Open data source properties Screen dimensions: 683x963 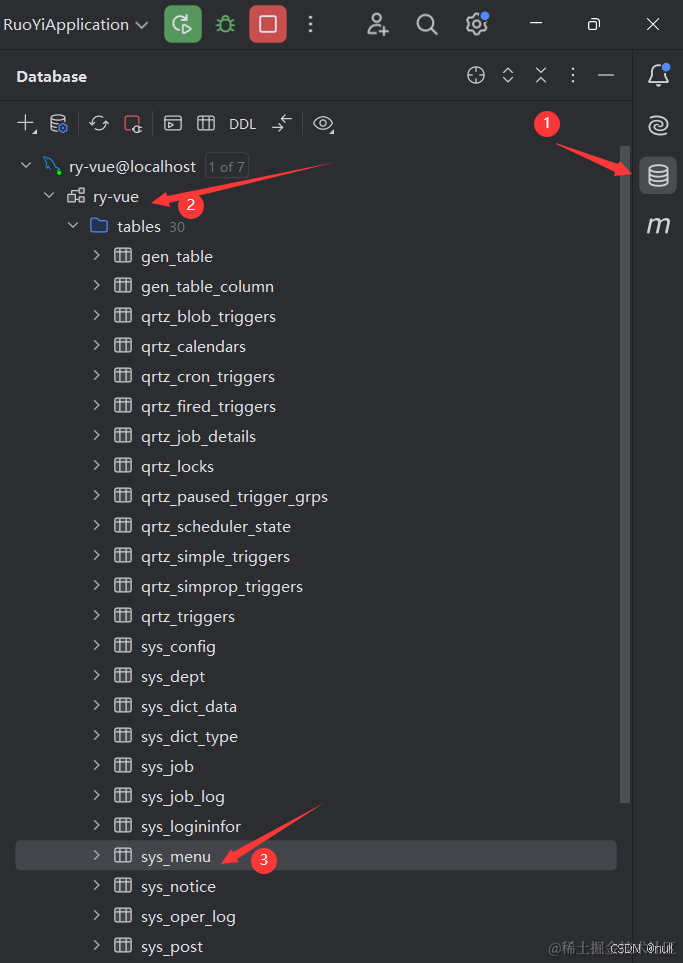pos(59,124)
